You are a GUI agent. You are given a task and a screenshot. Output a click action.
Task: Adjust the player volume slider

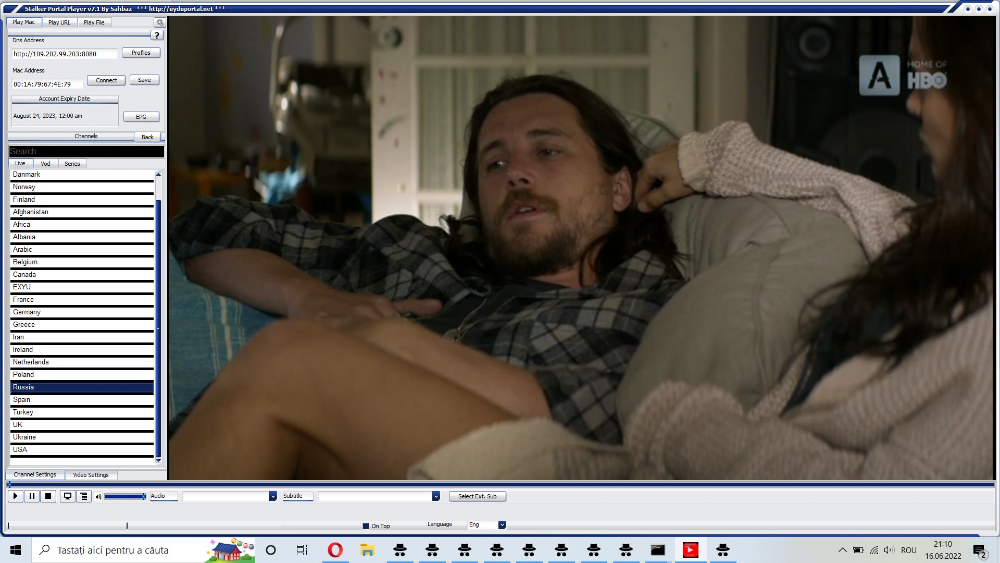click(125, 496)
